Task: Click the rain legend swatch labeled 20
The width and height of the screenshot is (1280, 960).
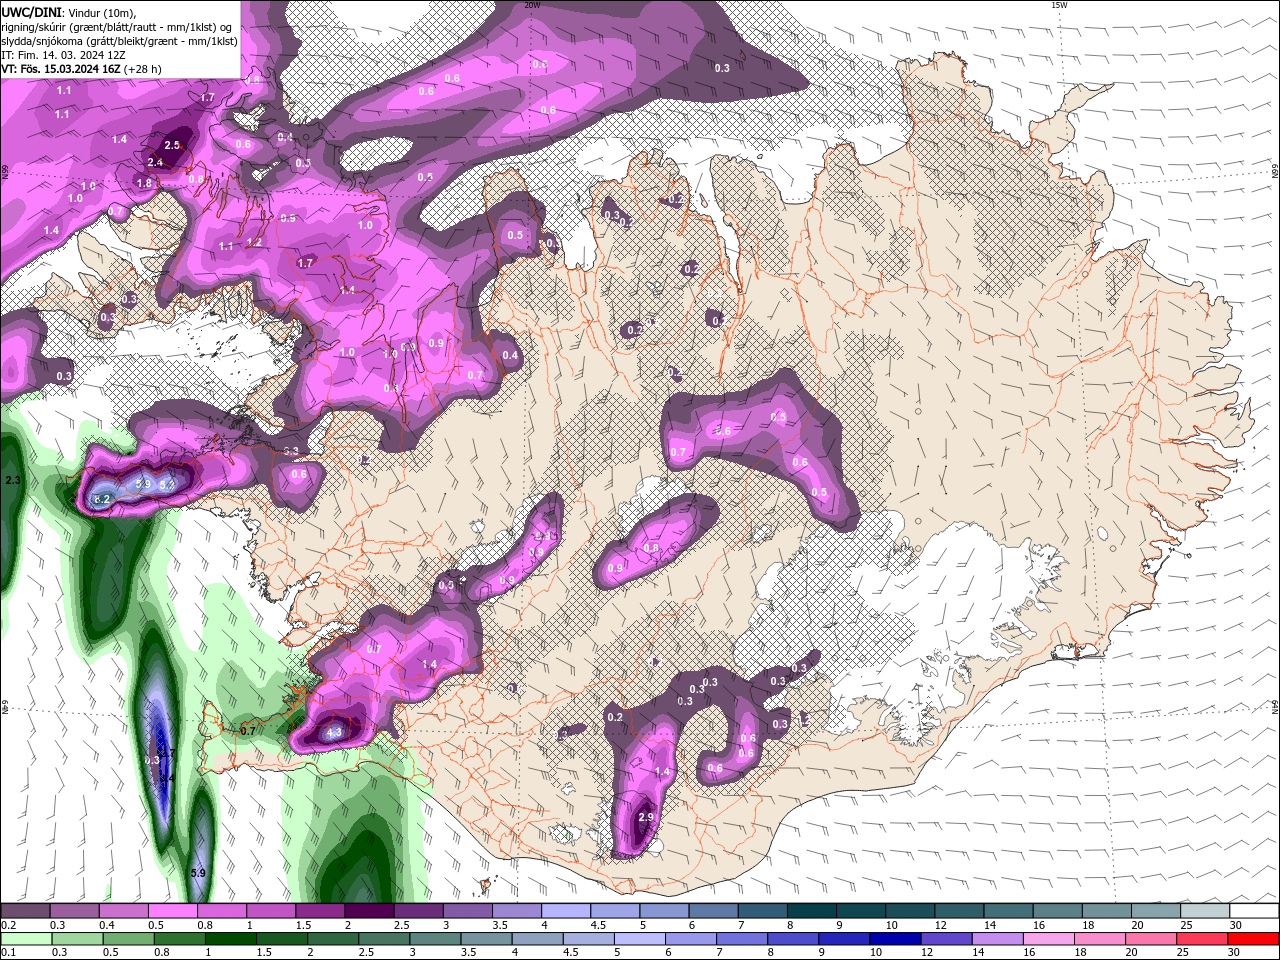Action: pos(1150,938)
